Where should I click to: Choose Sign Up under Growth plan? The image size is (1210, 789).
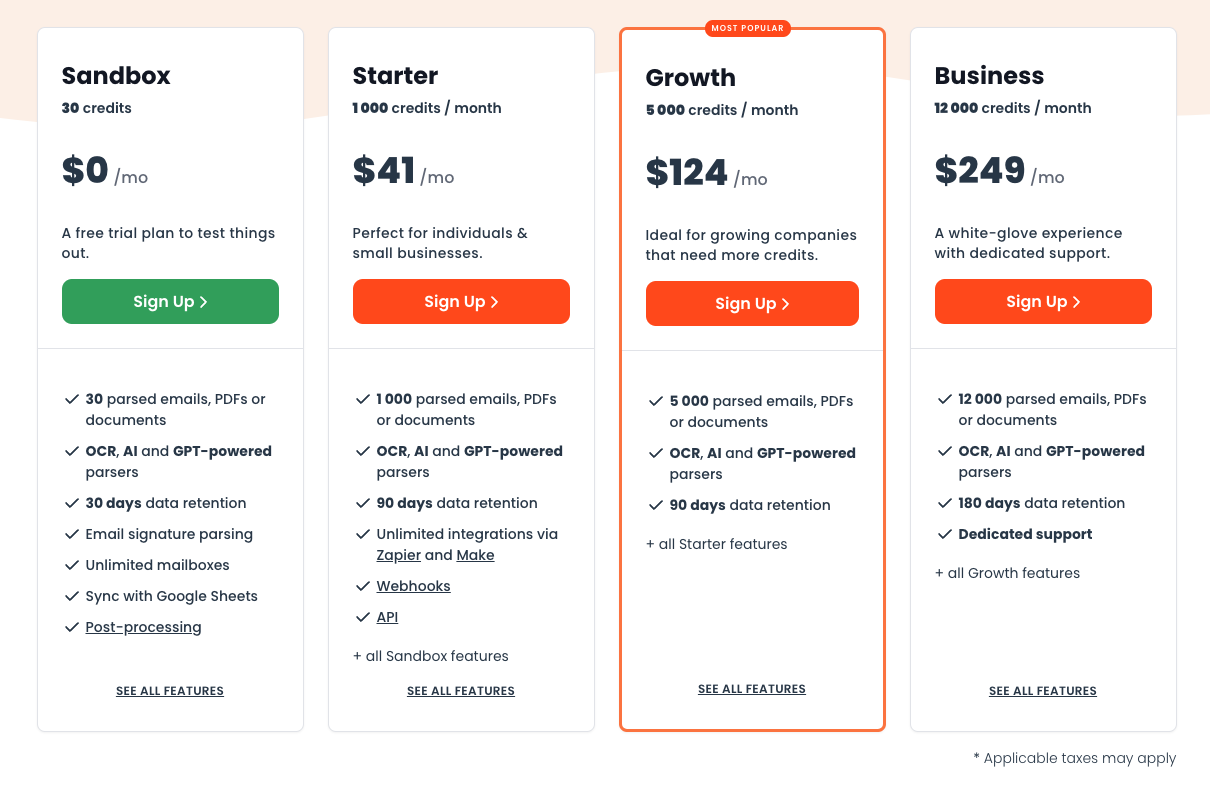752,304
